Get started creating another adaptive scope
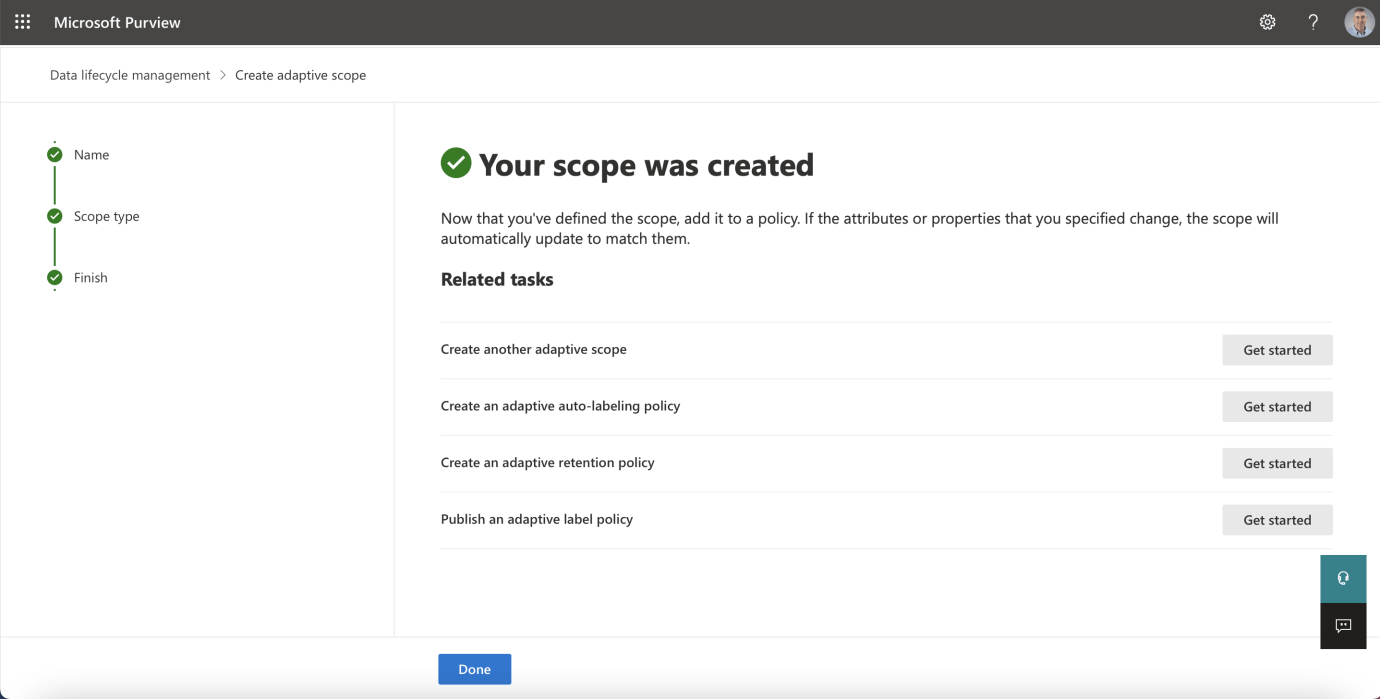Viewport: 1380px width, 699px height. (x=1277, y=350)
